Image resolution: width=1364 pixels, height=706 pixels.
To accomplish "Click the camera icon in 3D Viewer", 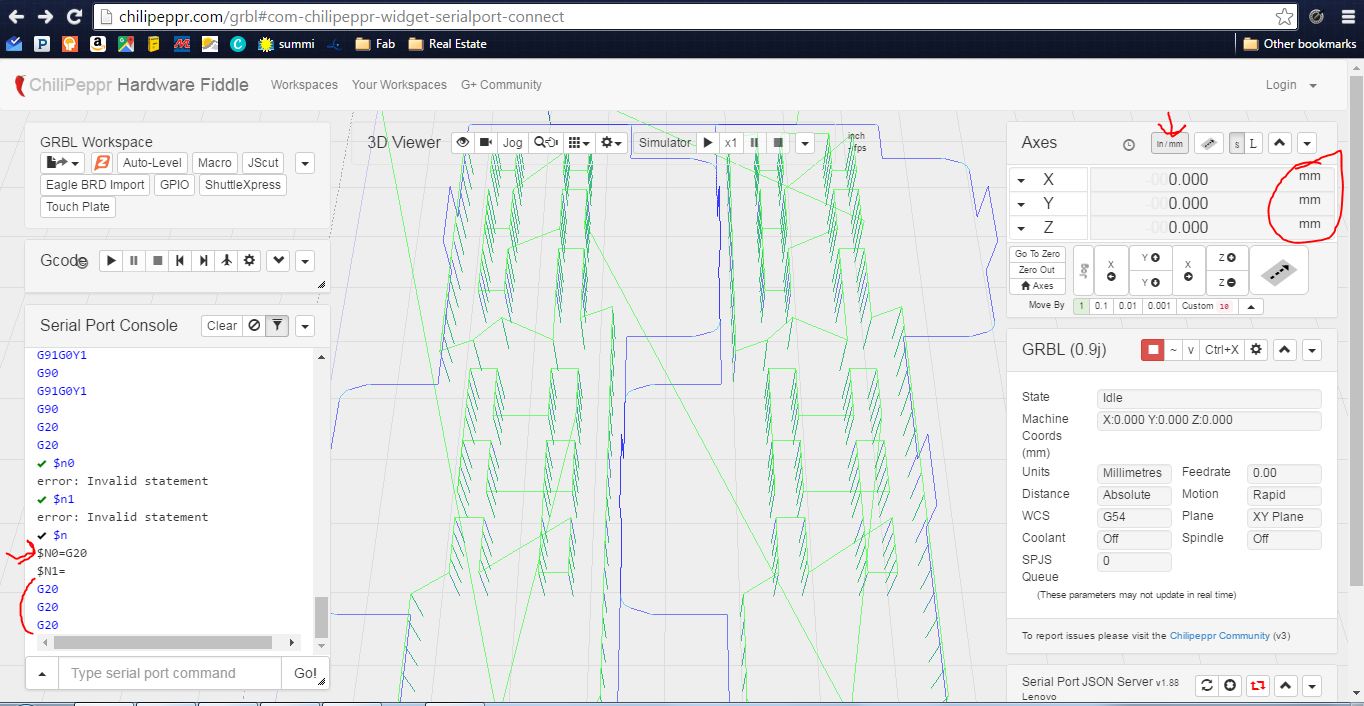I will click(x=485, y=143).
